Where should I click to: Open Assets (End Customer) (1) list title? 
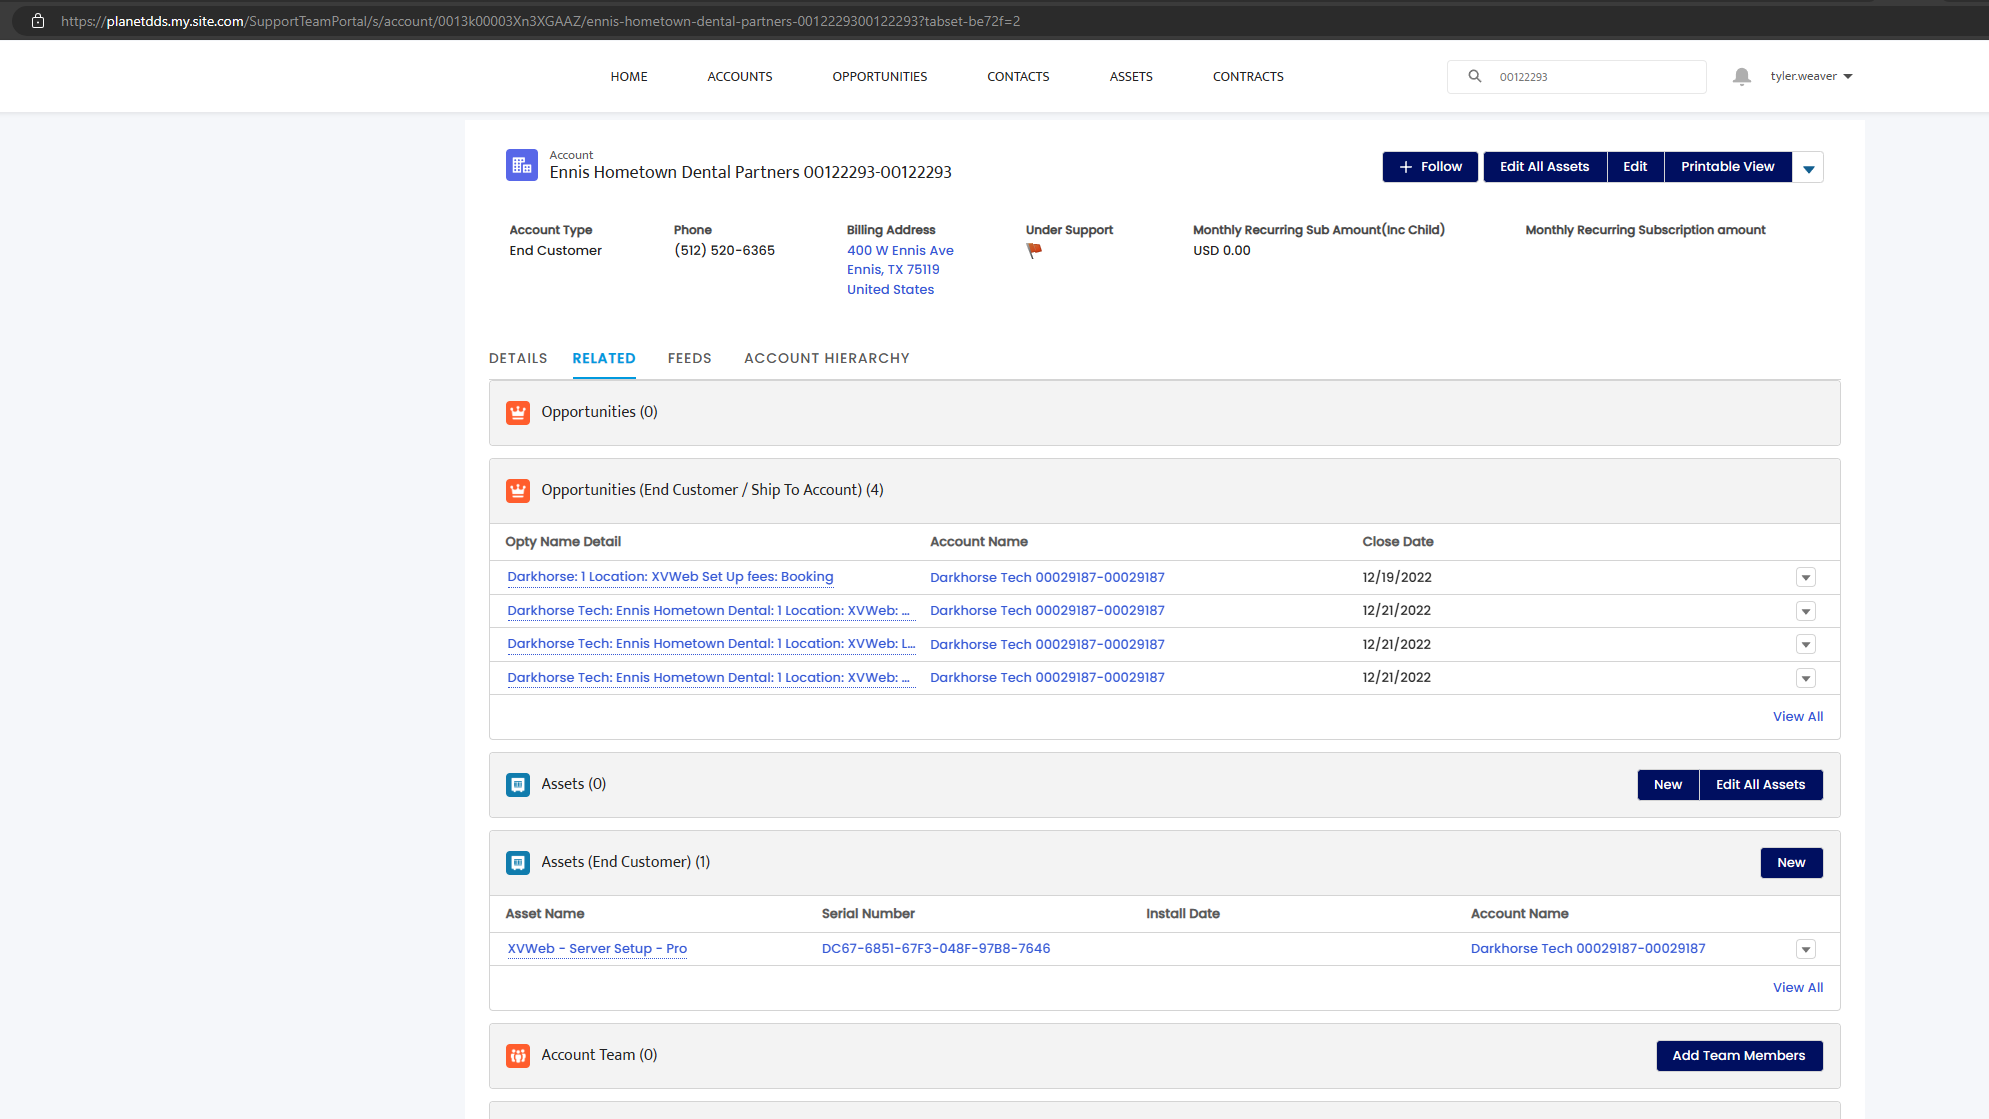625,862
